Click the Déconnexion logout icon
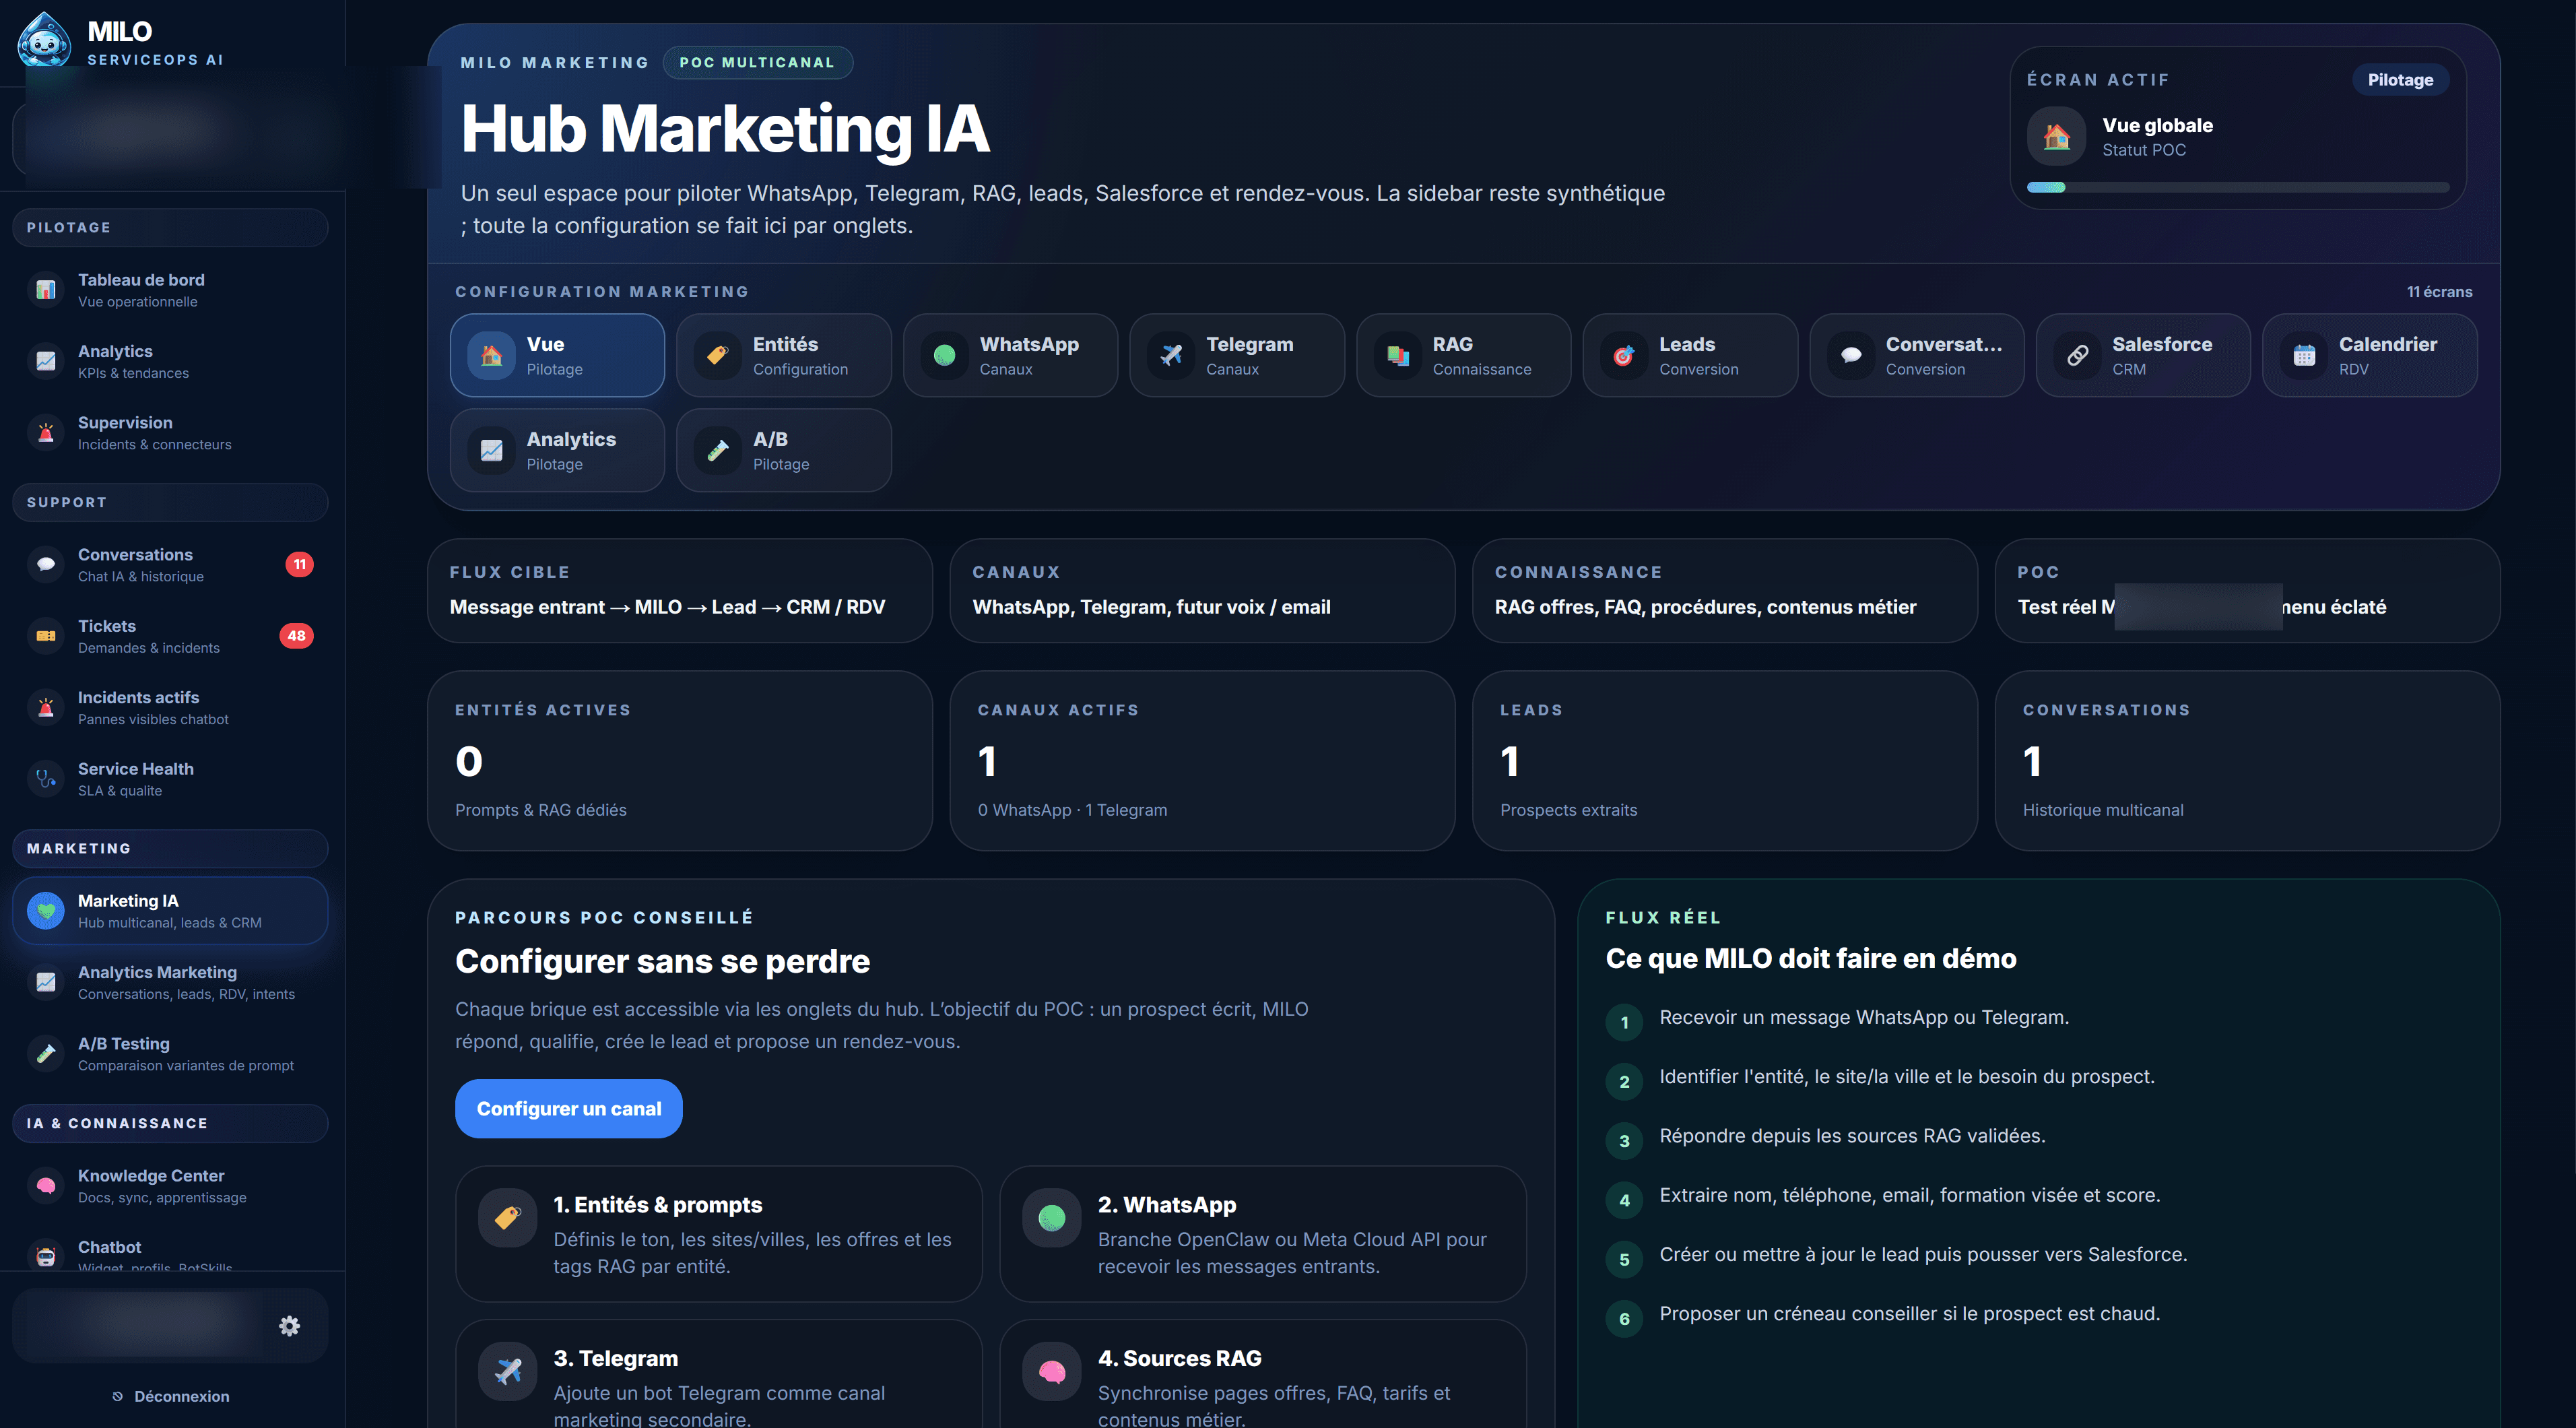This screenshot has width=2576, height=1428. point(118,1397)
